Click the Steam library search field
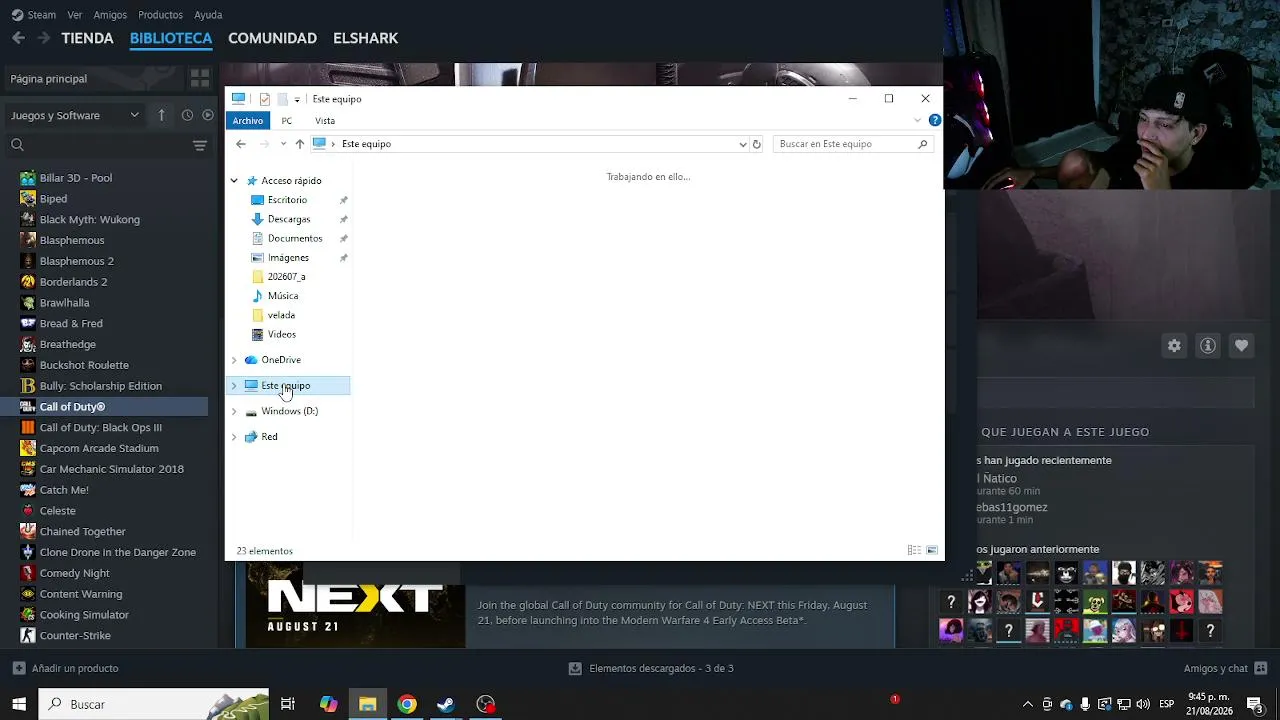 click(x=100, y=145)
